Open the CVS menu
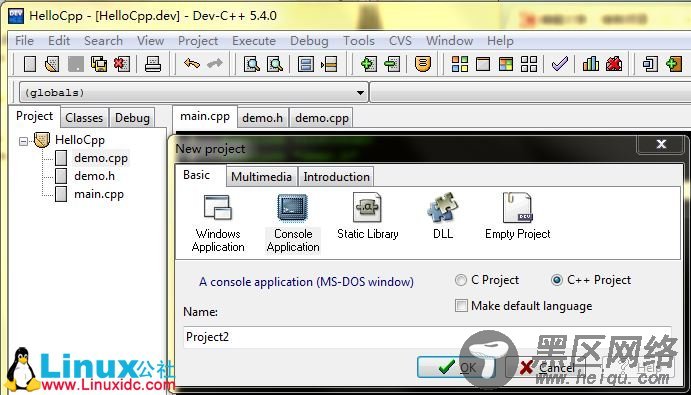This screenshot has height=395, width=691. pyautogui.click(x=400, y=41)
